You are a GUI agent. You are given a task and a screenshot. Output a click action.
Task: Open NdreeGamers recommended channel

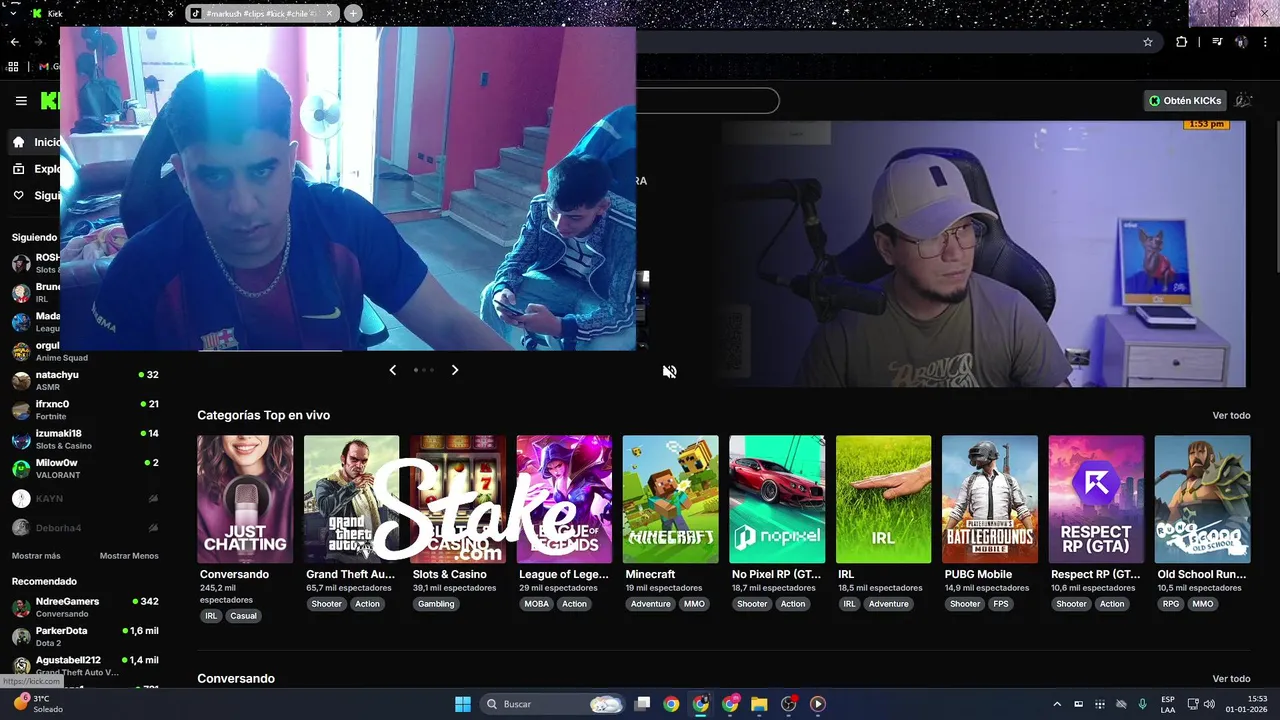pyautogui.click(x=85, y=607)
